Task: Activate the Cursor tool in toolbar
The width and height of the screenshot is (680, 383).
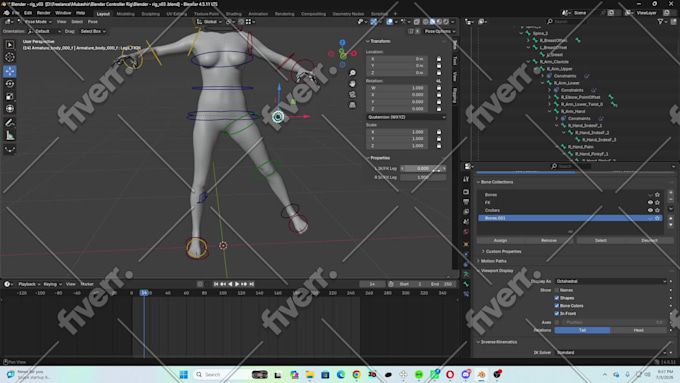Action: (x=10, y=57)
